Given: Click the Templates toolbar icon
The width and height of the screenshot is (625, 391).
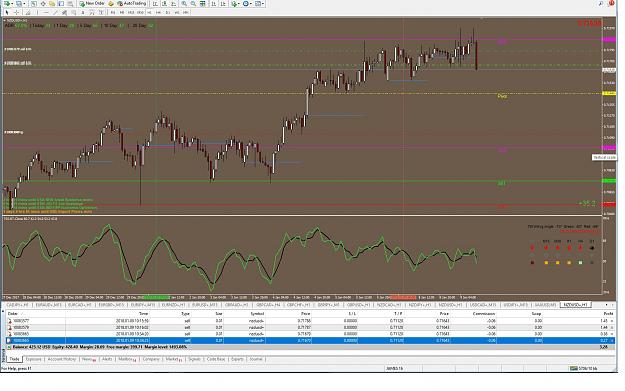Looking at the screenshot, I should (257, 4).
